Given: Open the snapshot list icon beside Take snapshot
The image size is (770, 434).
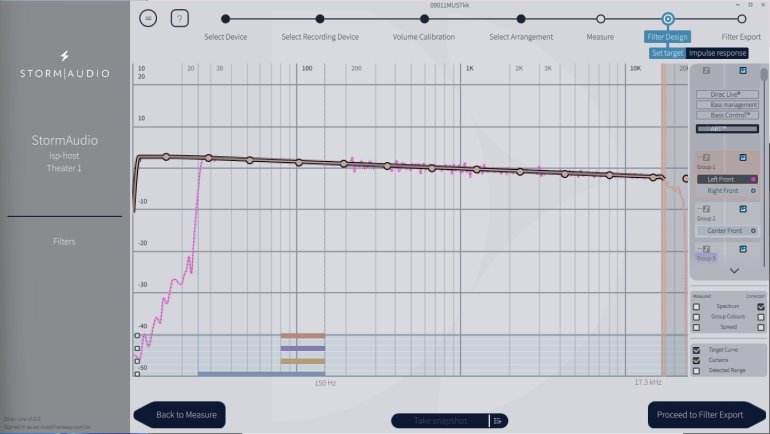Looking at the screenshot, I should pyautogui.click(x=497, y=421).
